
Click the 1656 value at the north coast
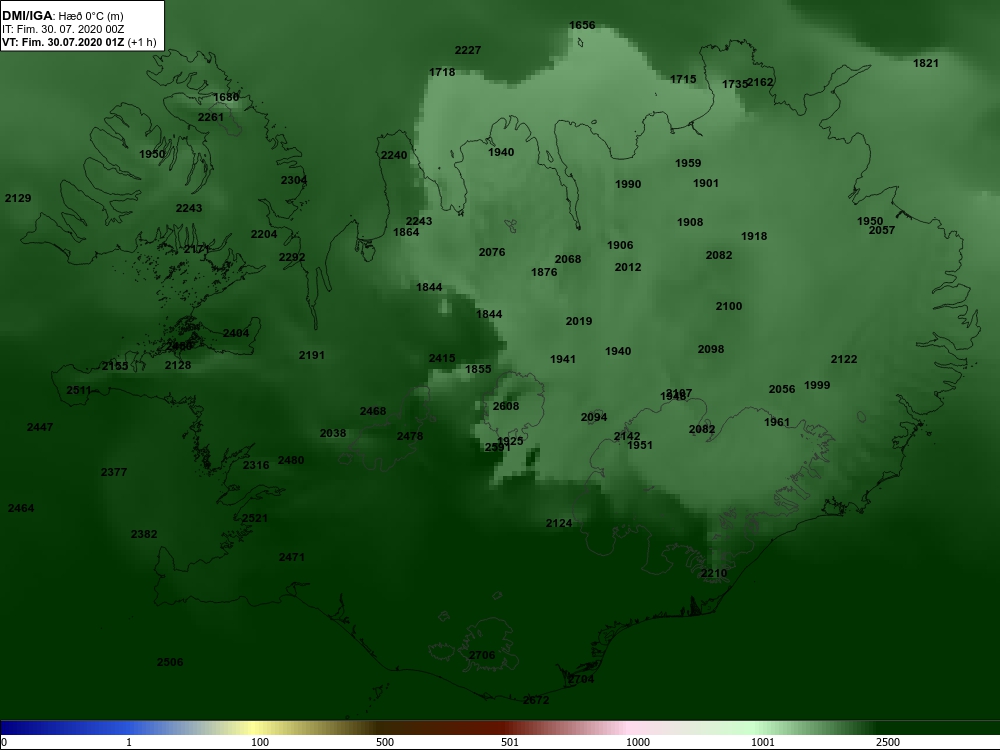pyautogui.click(x=582, y=26)
